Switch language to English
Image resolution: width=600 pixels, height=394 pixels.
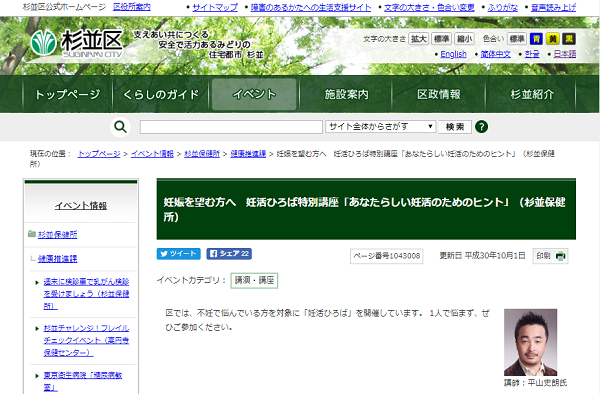point(453,54)
